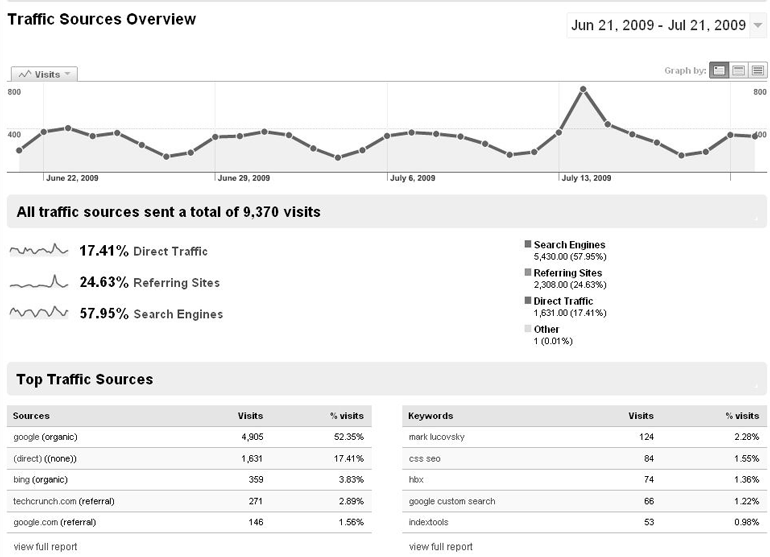Click the 2.28% cell in Keywords table
Image resolution: width=770 pixels, height=557 pixels.
tap(746, 437)
